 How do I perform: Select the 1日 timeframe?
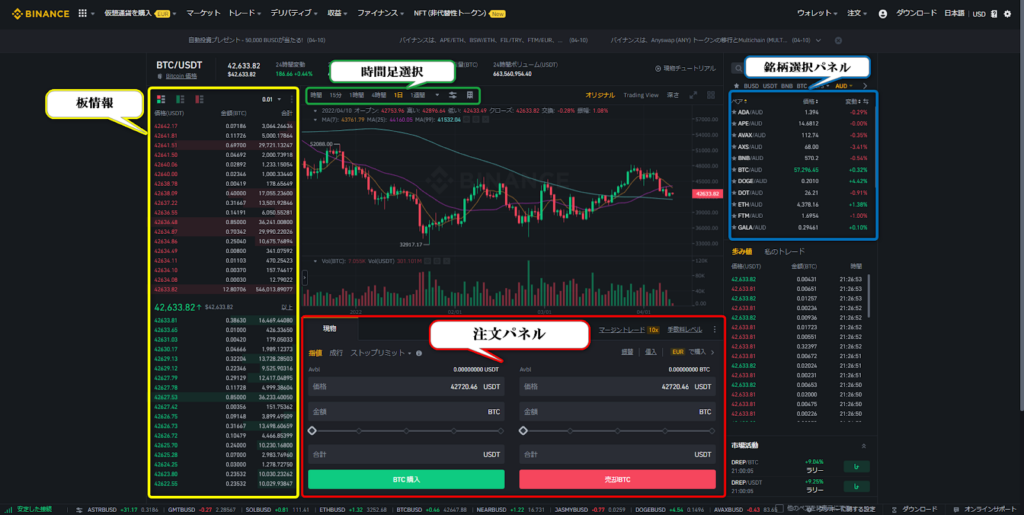pos(398,95)
